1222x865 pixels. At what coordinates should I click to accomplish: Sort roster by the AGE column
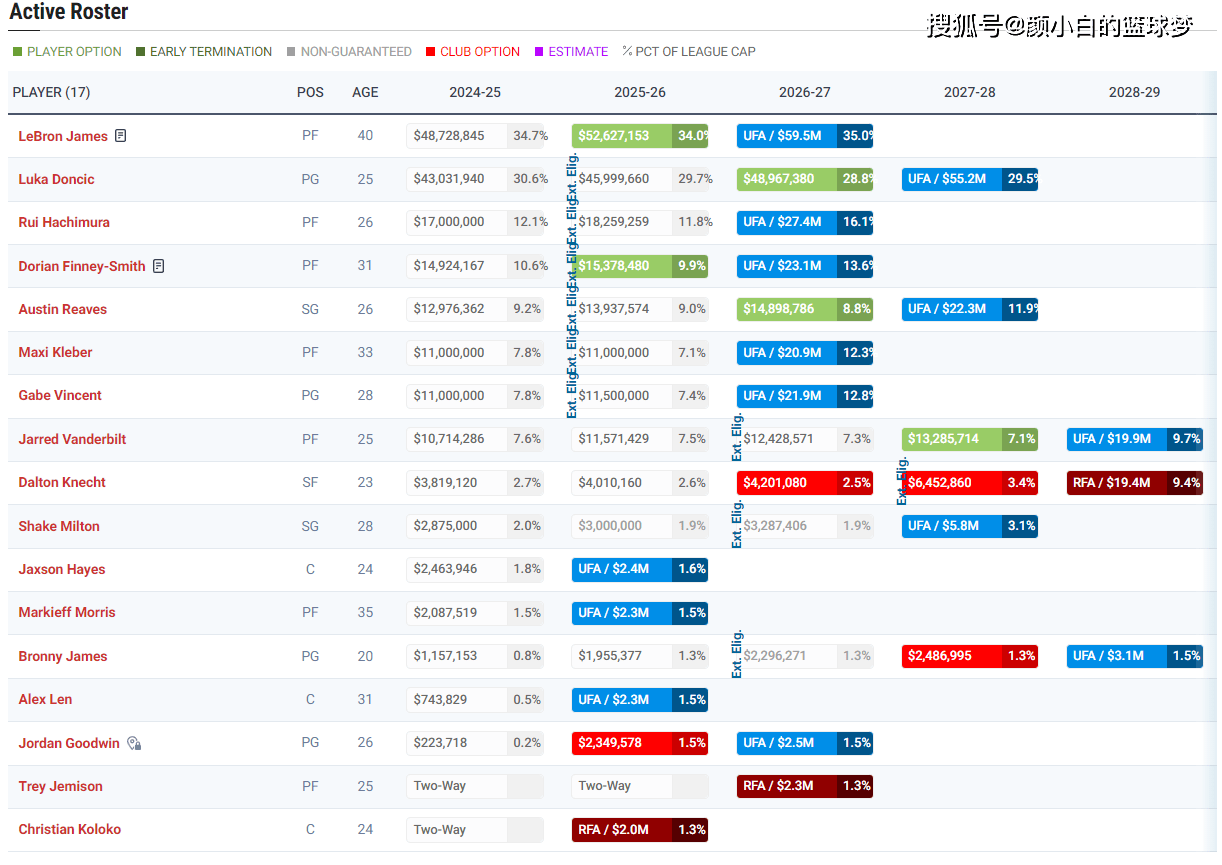(x=365, y=92)
